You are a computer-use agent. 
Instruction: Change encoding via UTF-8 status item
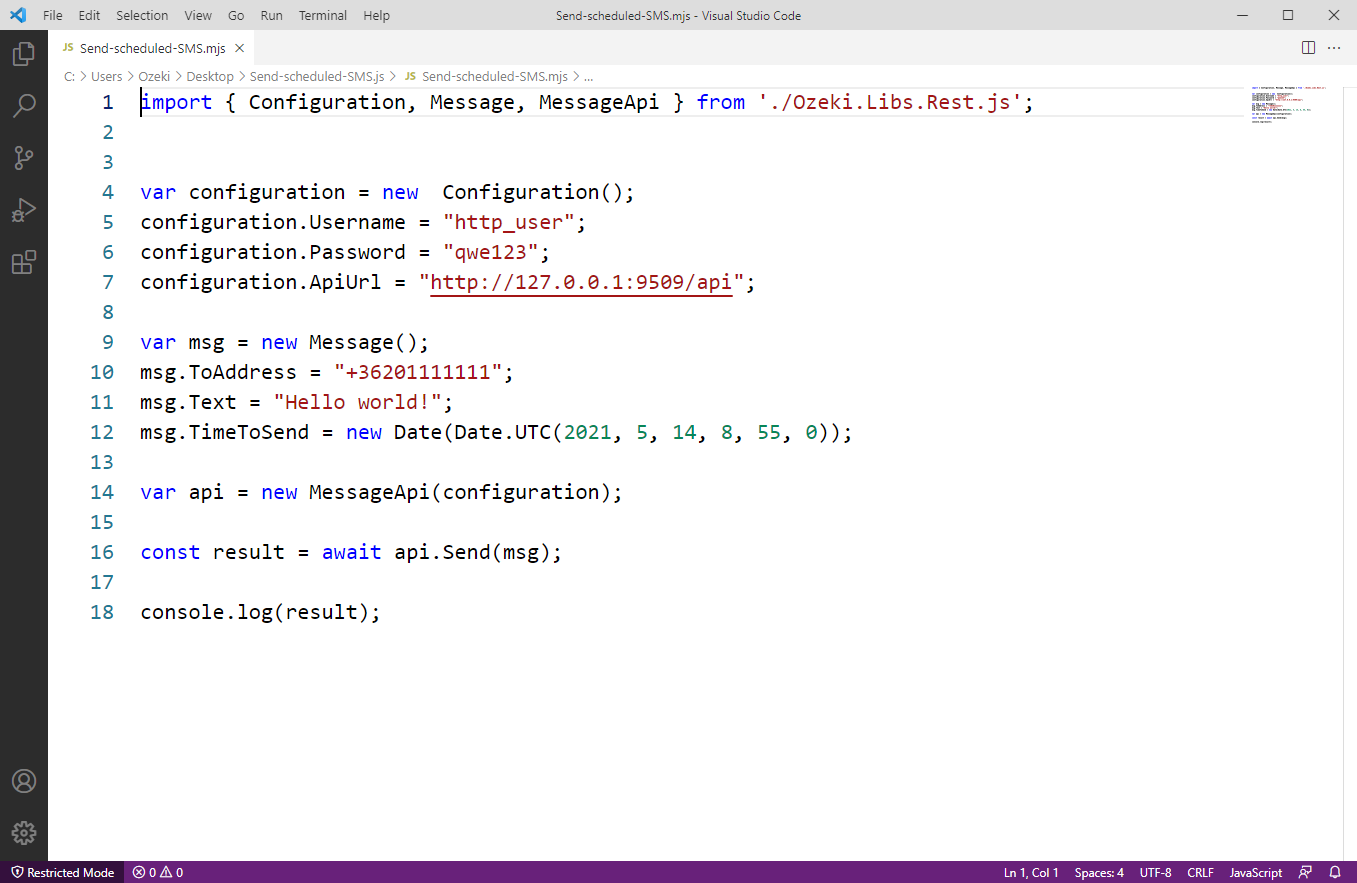pyautogui.click(x=1155, y=872)
